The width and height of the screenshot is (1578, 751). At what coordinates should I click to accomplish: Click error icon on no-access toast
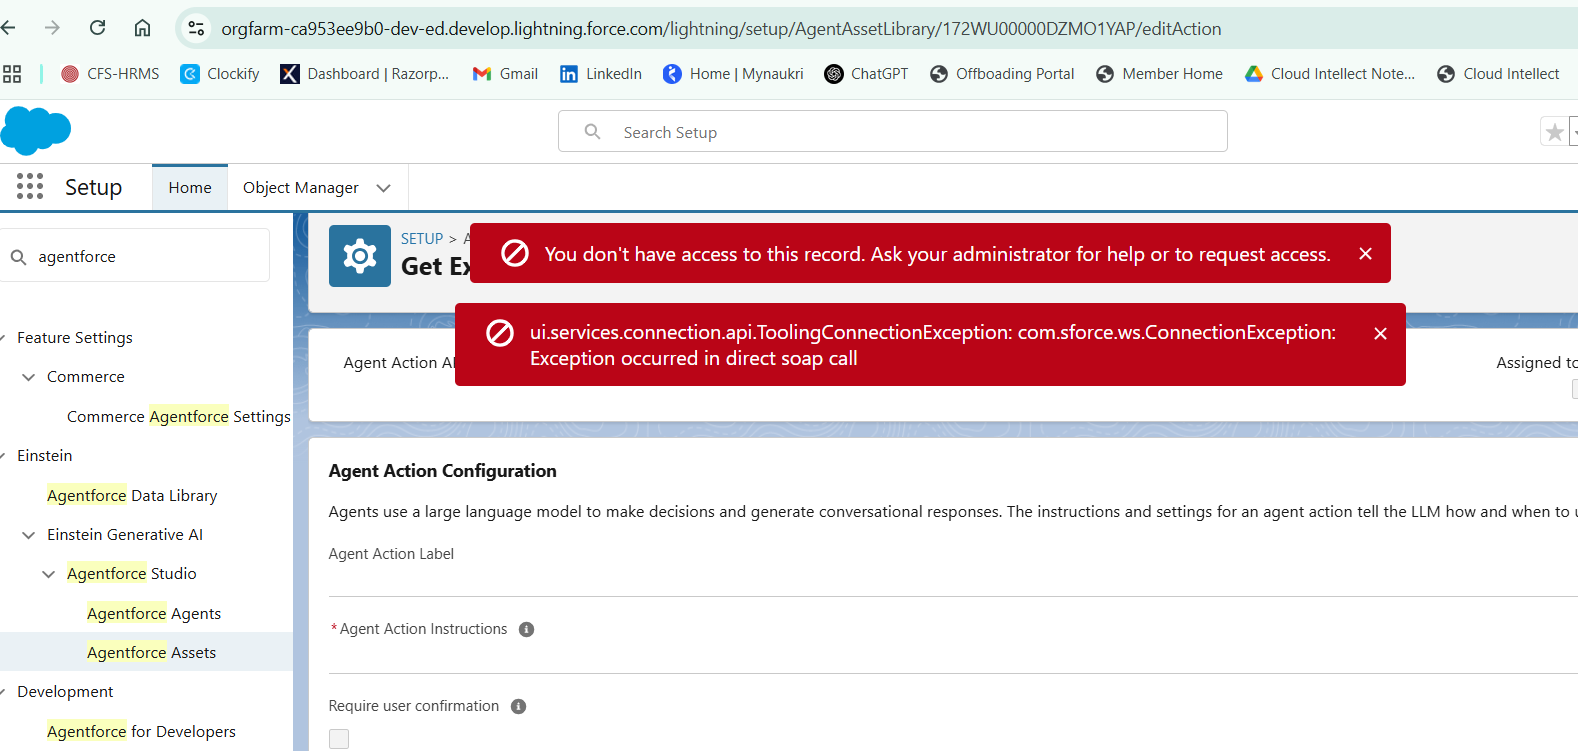tap(515, 253)
